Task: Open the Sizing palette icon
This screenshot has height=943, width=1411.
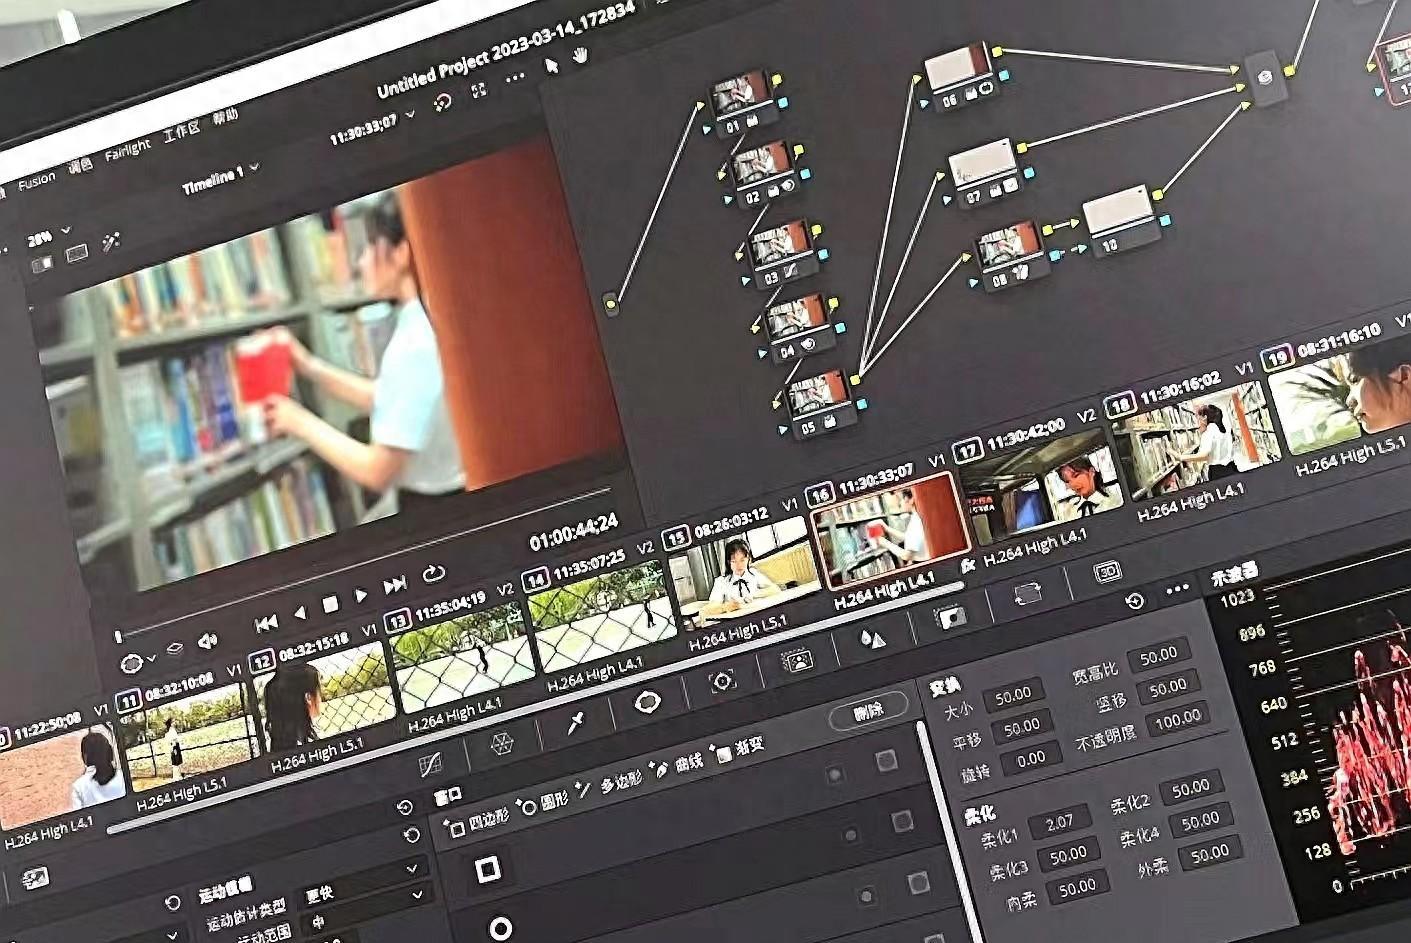Action: (x=1027, y=594)
